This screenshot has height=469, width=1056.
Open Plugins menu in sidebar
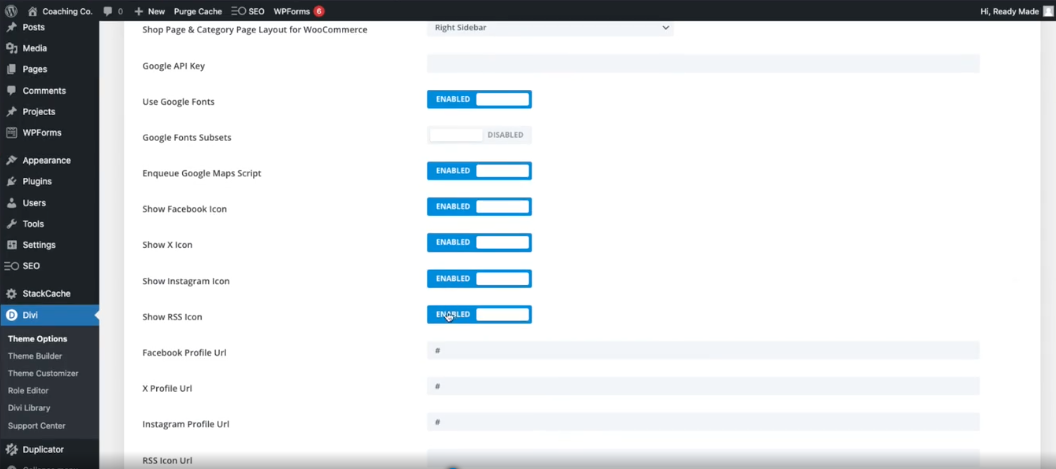click(x=37, y=181)
